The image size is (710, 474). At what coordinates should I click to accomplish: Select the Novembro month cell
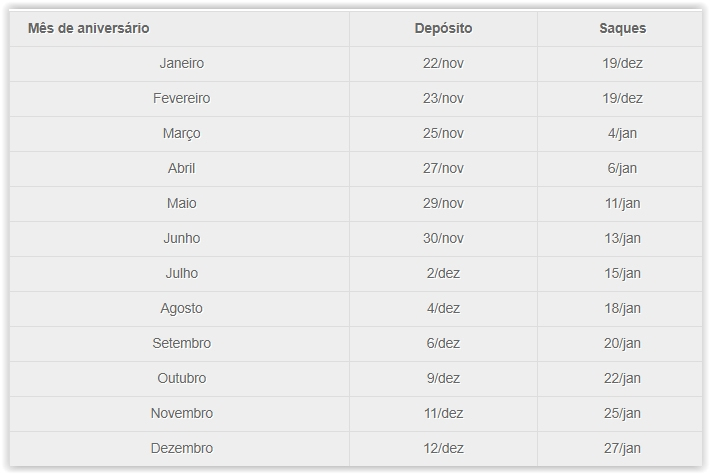pos(181,413)
